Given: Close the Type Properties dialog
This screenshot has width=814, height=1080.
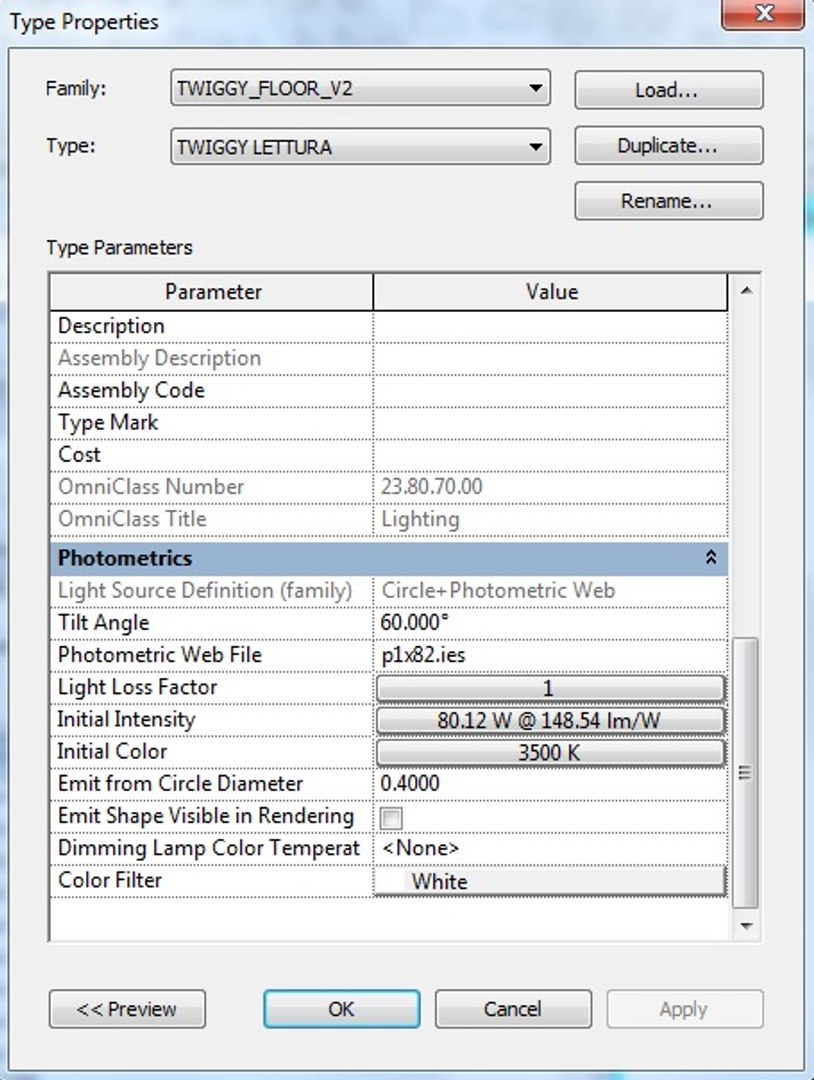Looking at the screenshot, I should (763, 14).
